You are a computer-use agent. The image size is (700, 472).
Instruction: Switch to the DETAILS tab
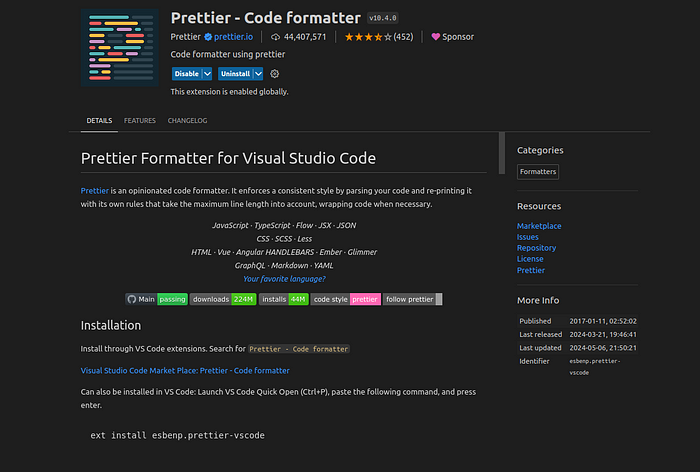click(x=99, y=121)
